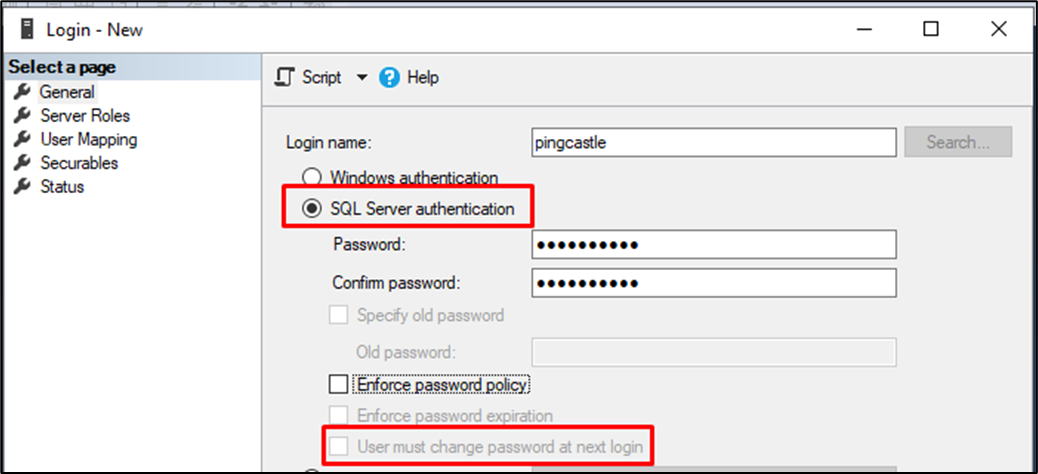
Task: Click the wrench icon beside Server Roles
Action: coord(22,115)
